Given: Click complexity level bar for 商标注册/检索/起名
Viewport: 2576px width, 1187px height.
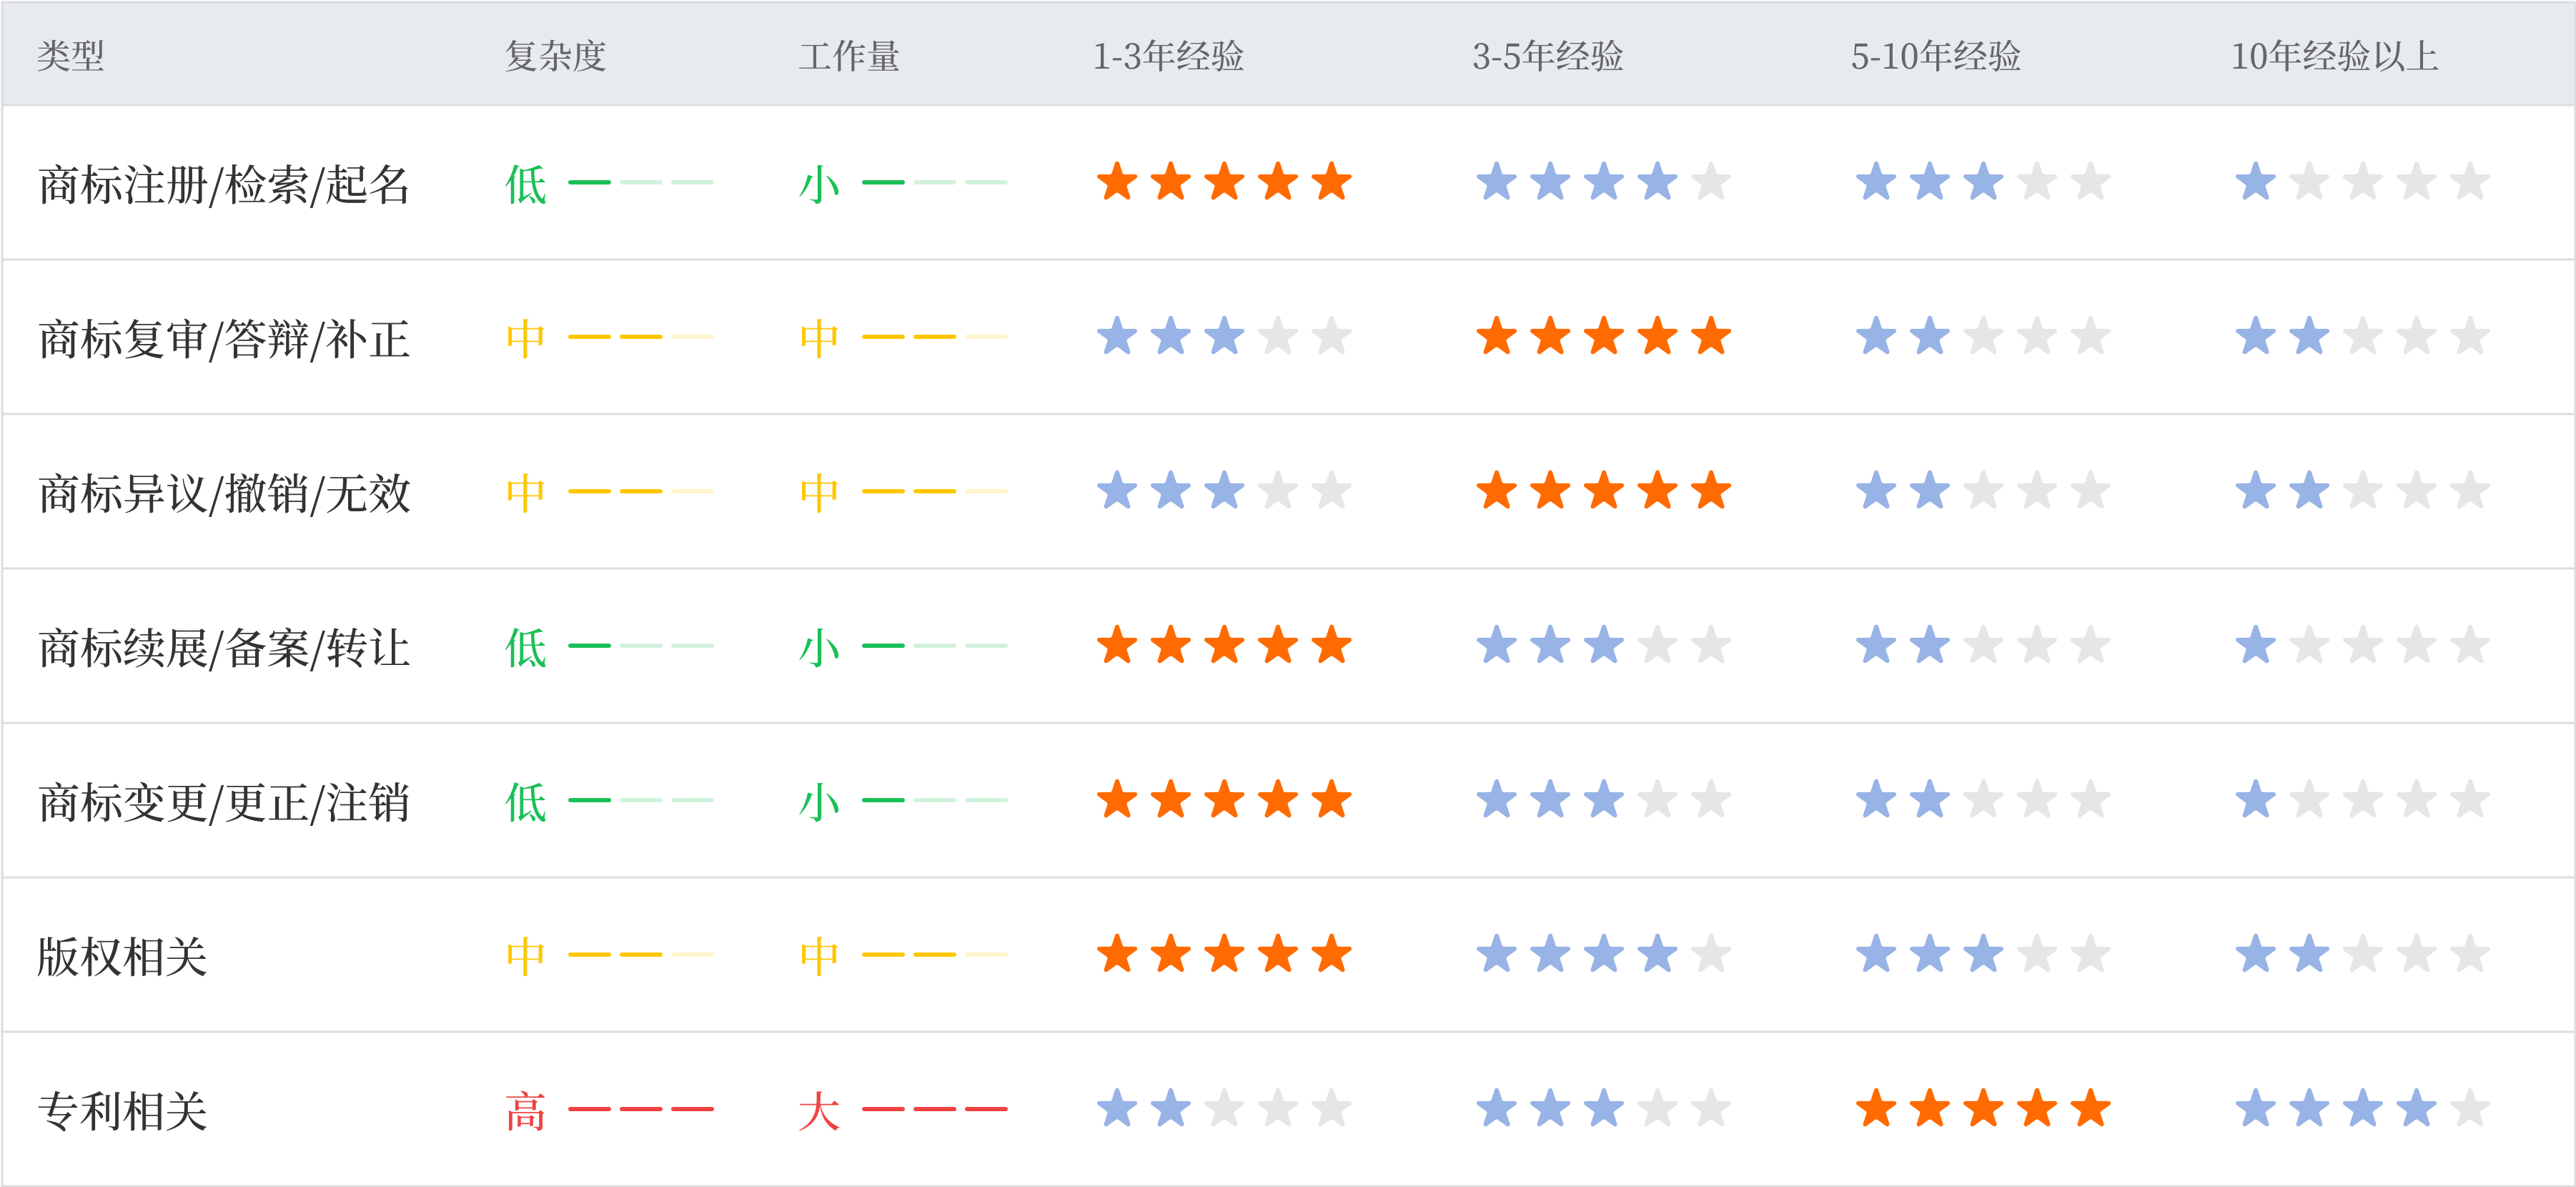Looking at the screenshot, I should point(641,182).
